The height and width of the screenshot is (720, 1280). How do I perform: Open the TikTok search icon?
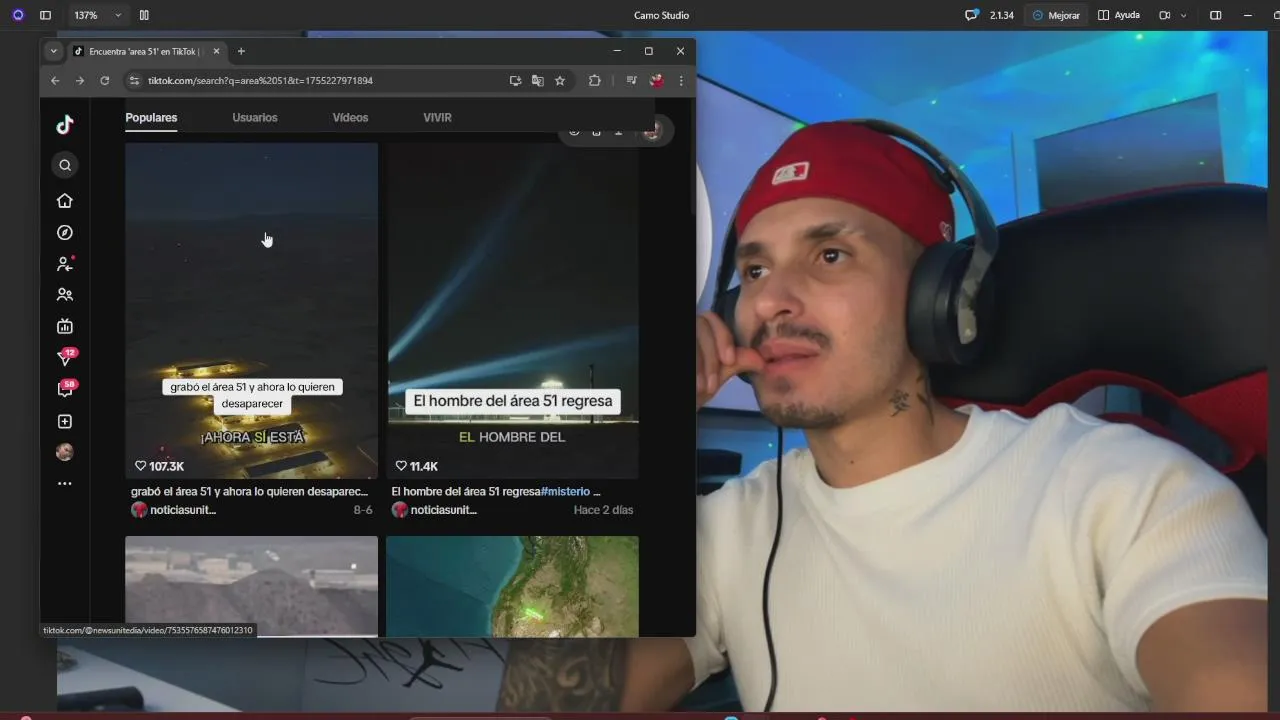point(65,165)
